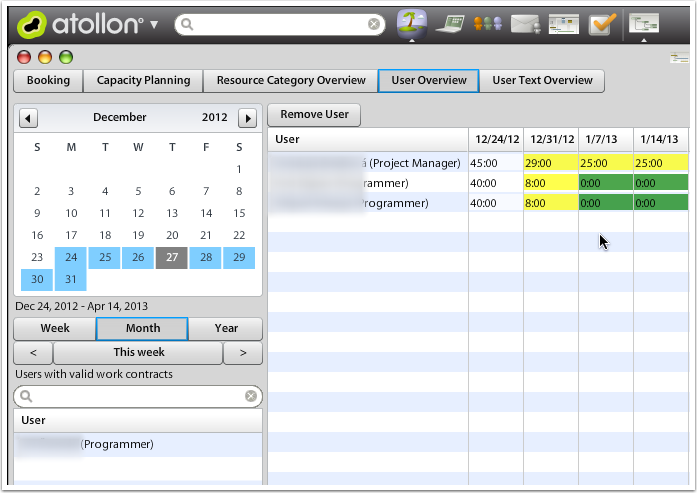Clear the top search field

coord(374,23)
